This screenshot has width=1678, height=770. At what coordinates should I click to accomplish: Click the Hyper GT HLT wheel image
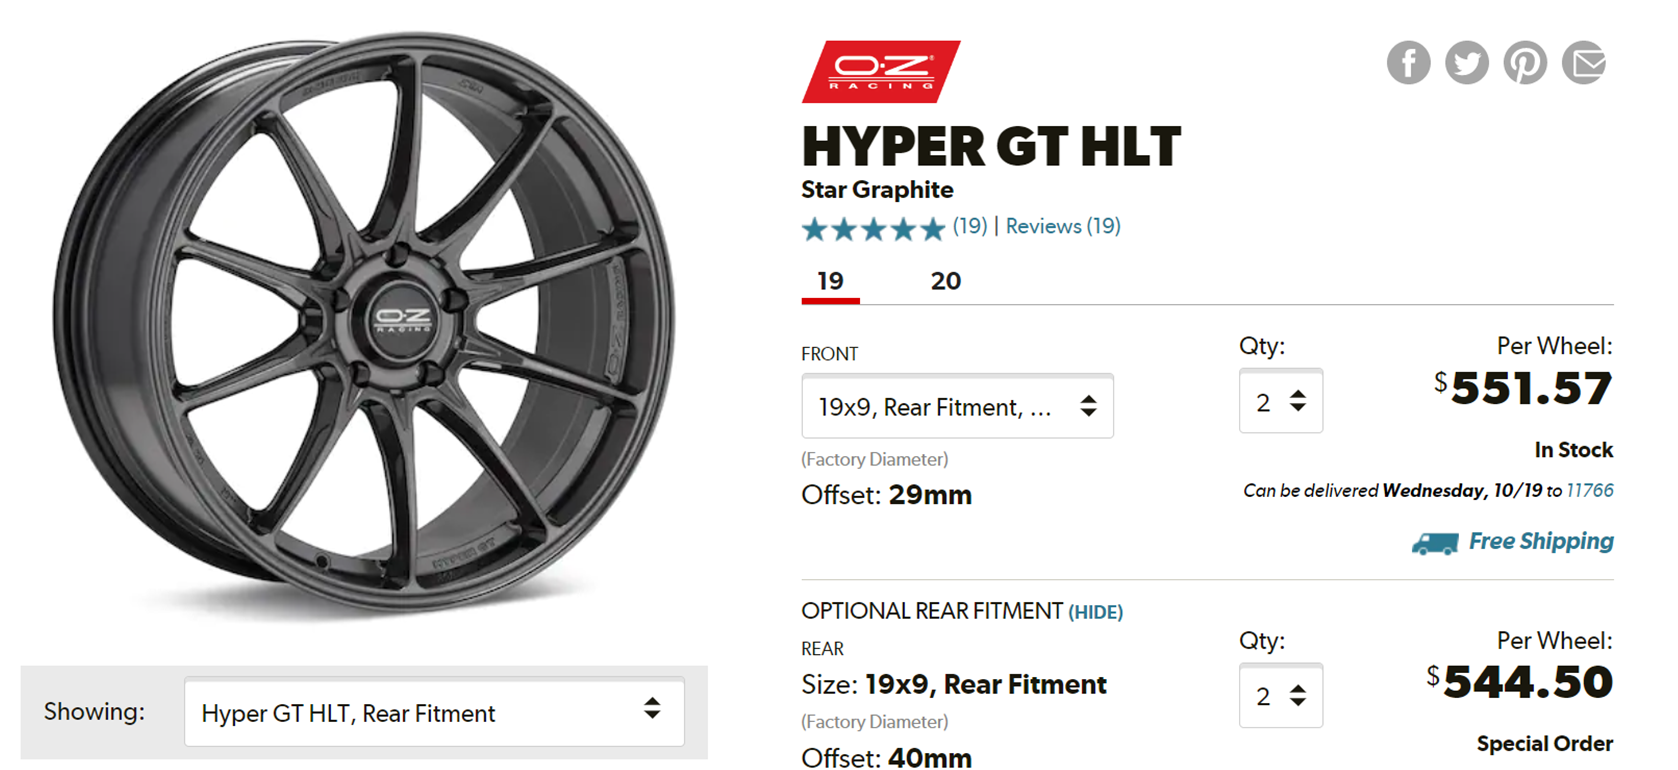[364, 320]
